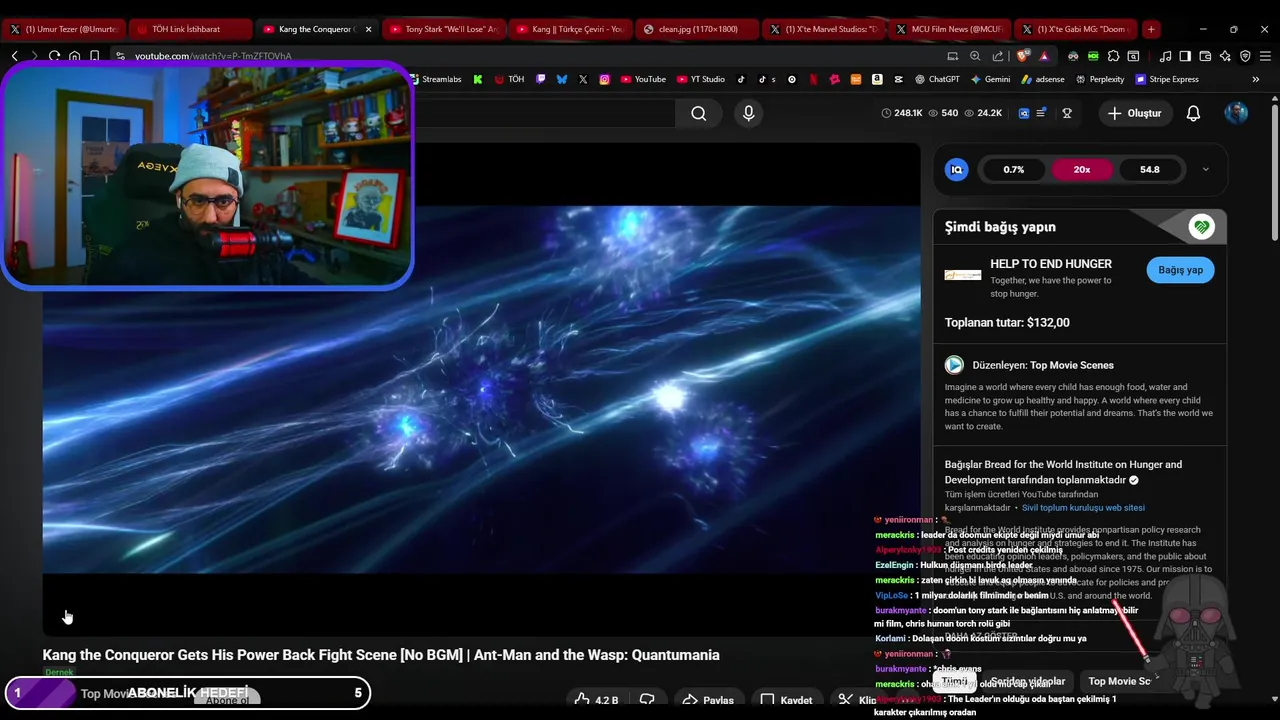Click the music note media control icon

(1166, 56)
